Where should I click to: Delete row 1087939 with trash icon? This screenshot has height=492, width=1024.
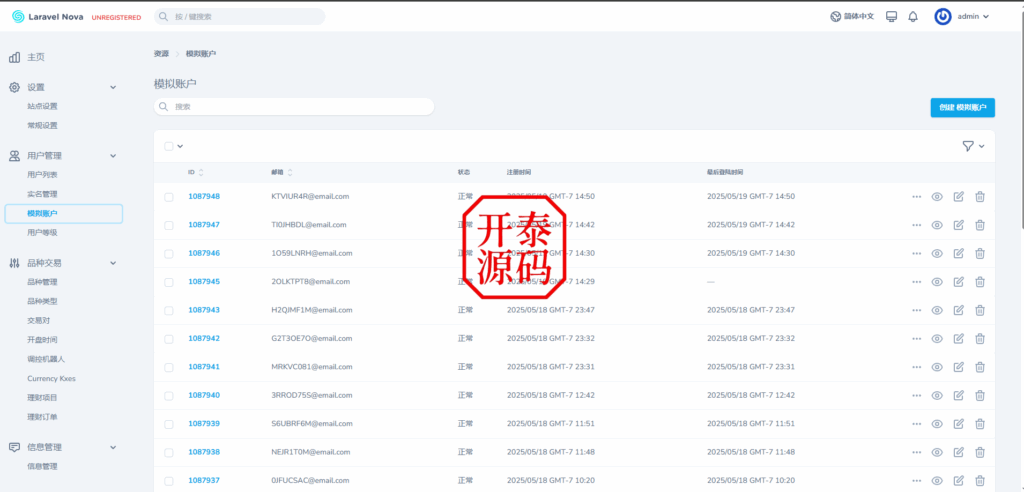point(980,424)
